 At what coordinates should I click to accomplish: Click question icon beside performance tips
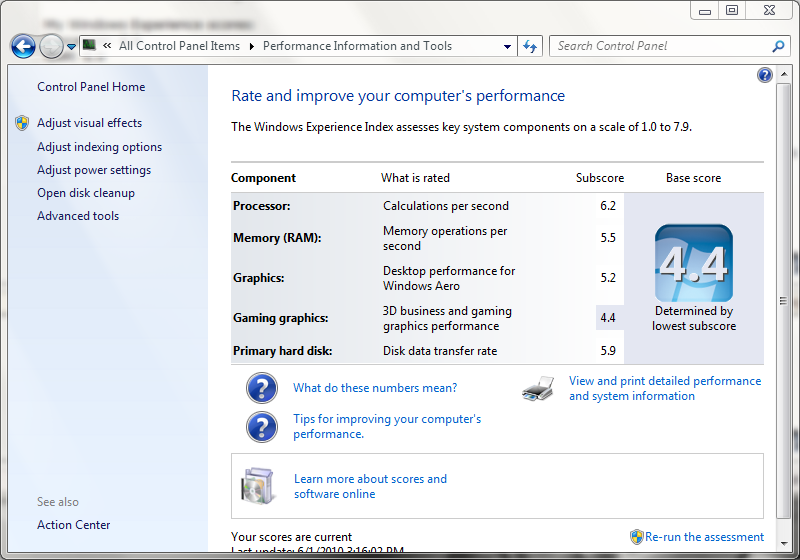coord(262,427)
